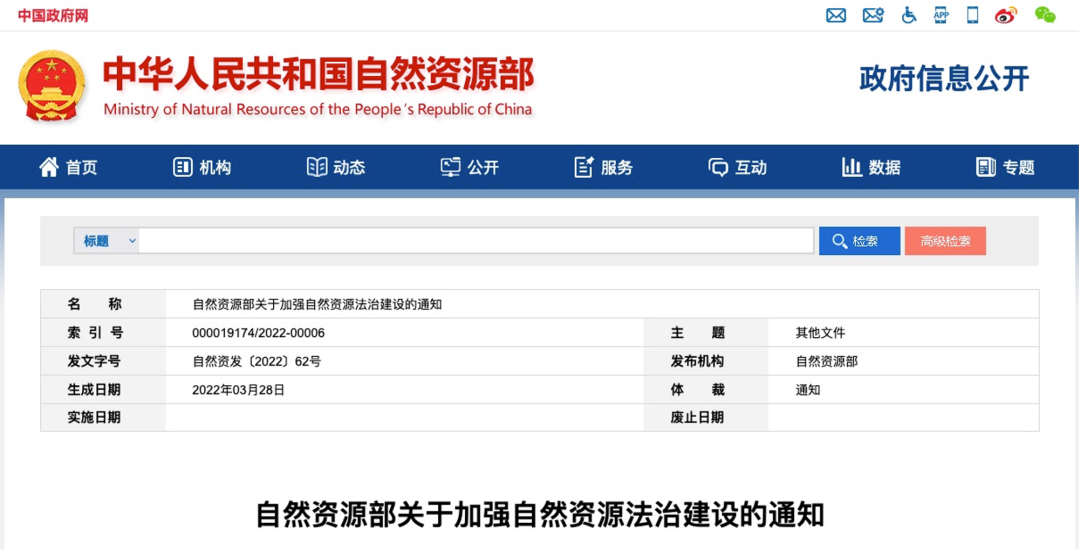Open the 互动 navigation item
The width and height of the screenshot is (1080, 550).
(x=738, y=167)
